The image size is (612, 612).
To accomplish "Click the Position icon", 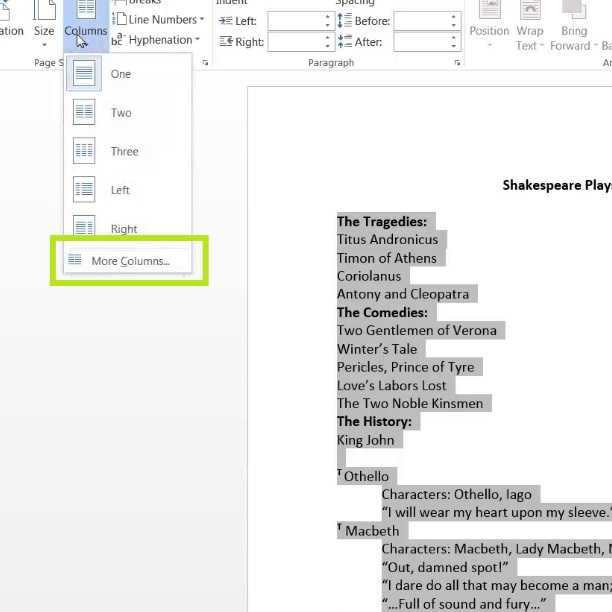I will pyautogui.click(x=489, y=10).
